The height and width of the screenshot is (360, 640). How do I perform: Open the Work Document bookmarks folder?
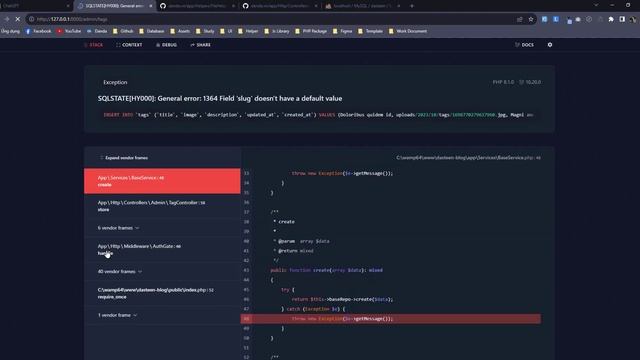pyautogui.click(x=408, y=31)
